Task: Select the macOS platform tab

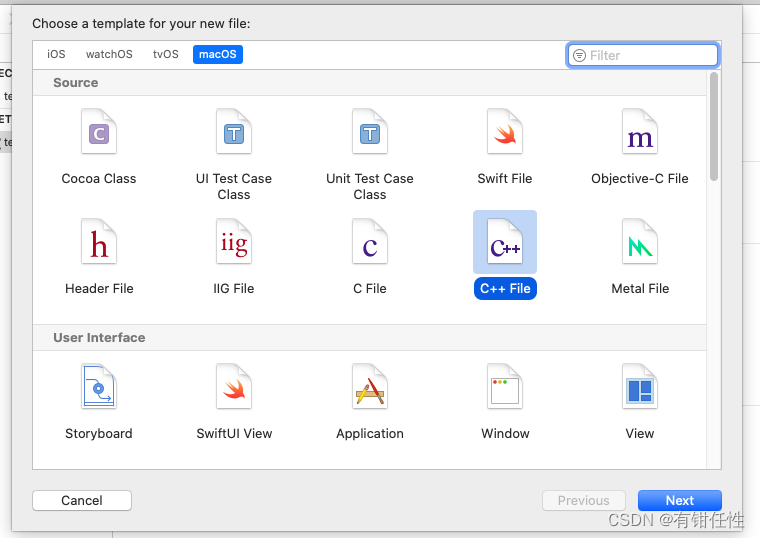Action: (x=218, y=54)
